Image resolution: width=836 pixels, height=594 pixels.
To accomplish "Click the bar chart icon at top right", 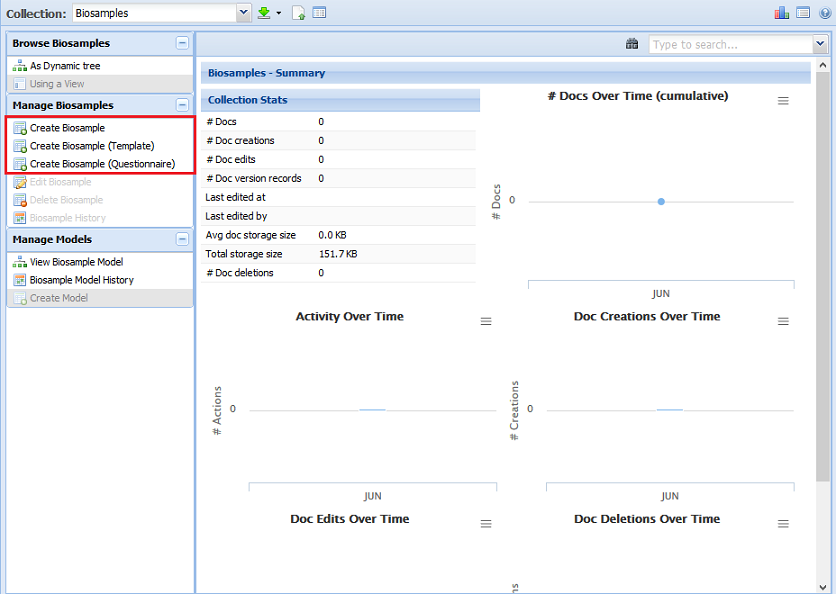I will pos(781,13).
